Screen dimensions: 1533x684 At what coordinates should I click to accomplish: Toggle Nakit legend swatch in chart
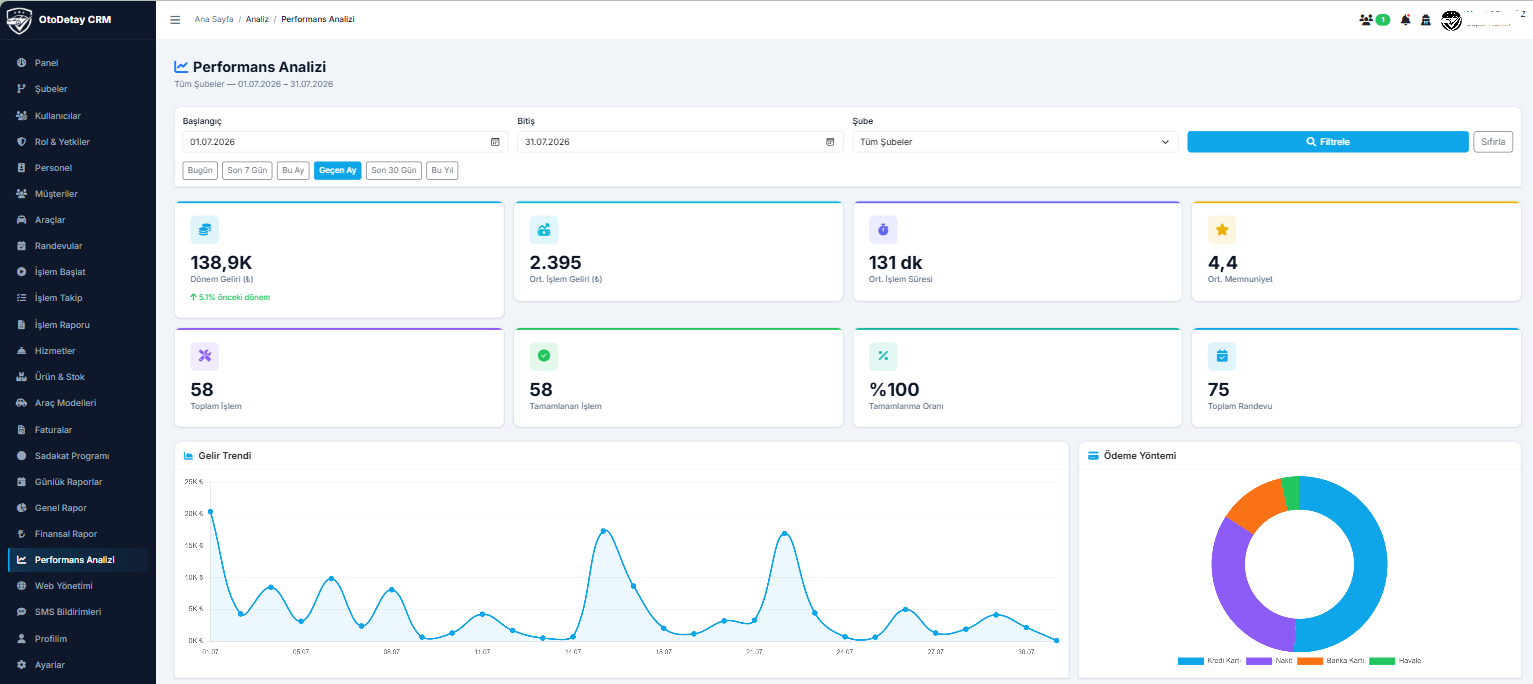[x=1258, y=661]
